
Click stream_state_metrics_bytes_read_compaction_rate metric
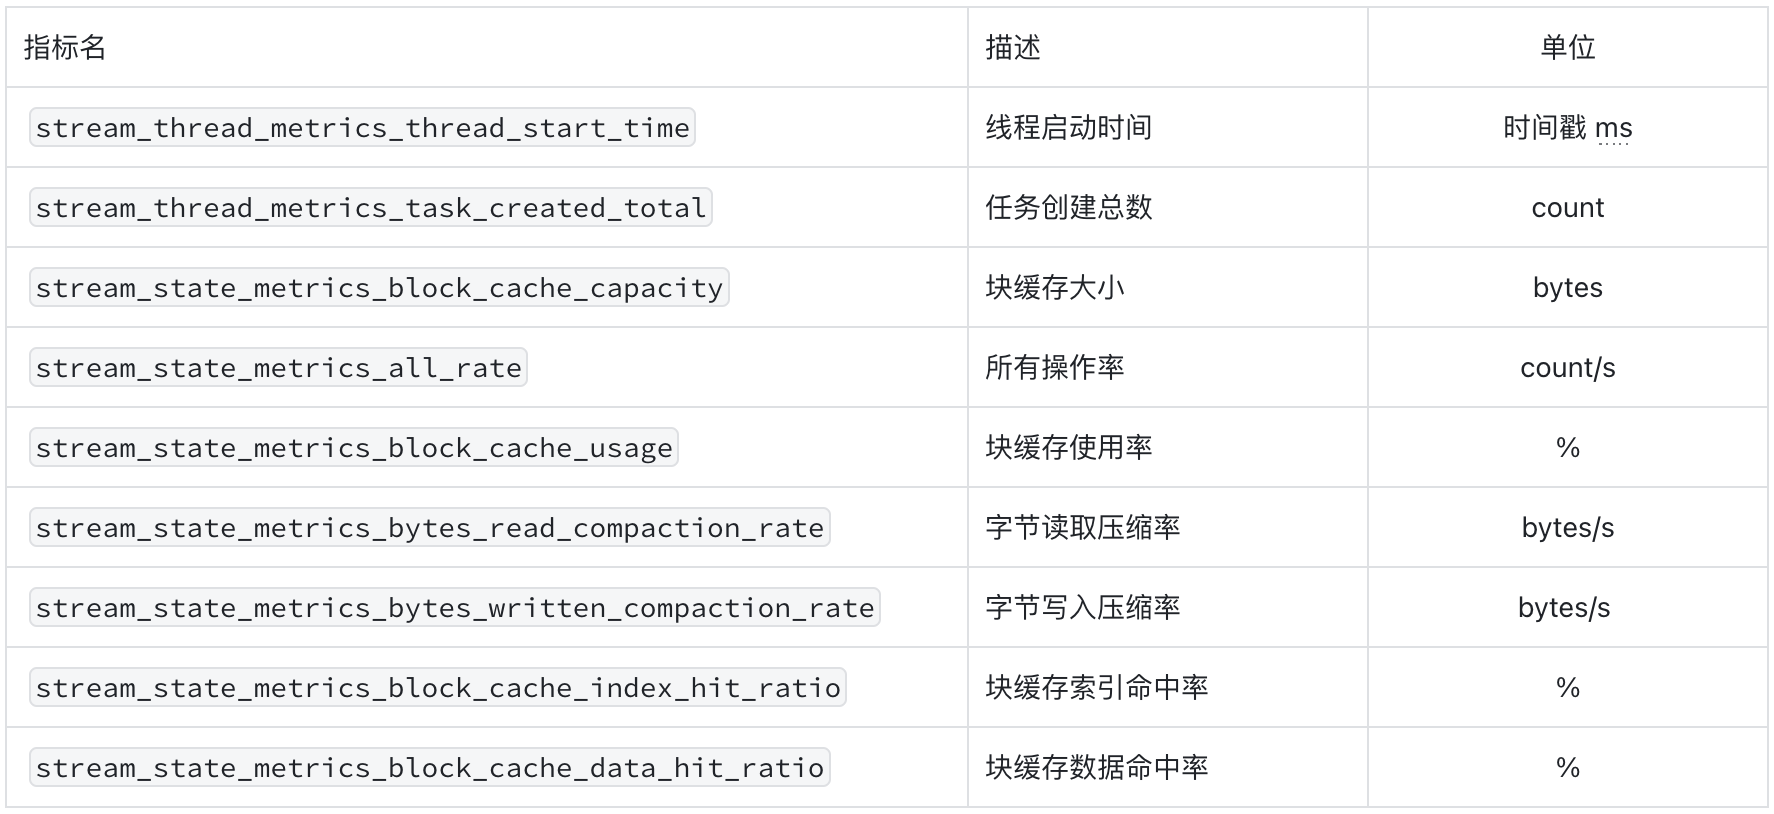click(x=430, y=527)
